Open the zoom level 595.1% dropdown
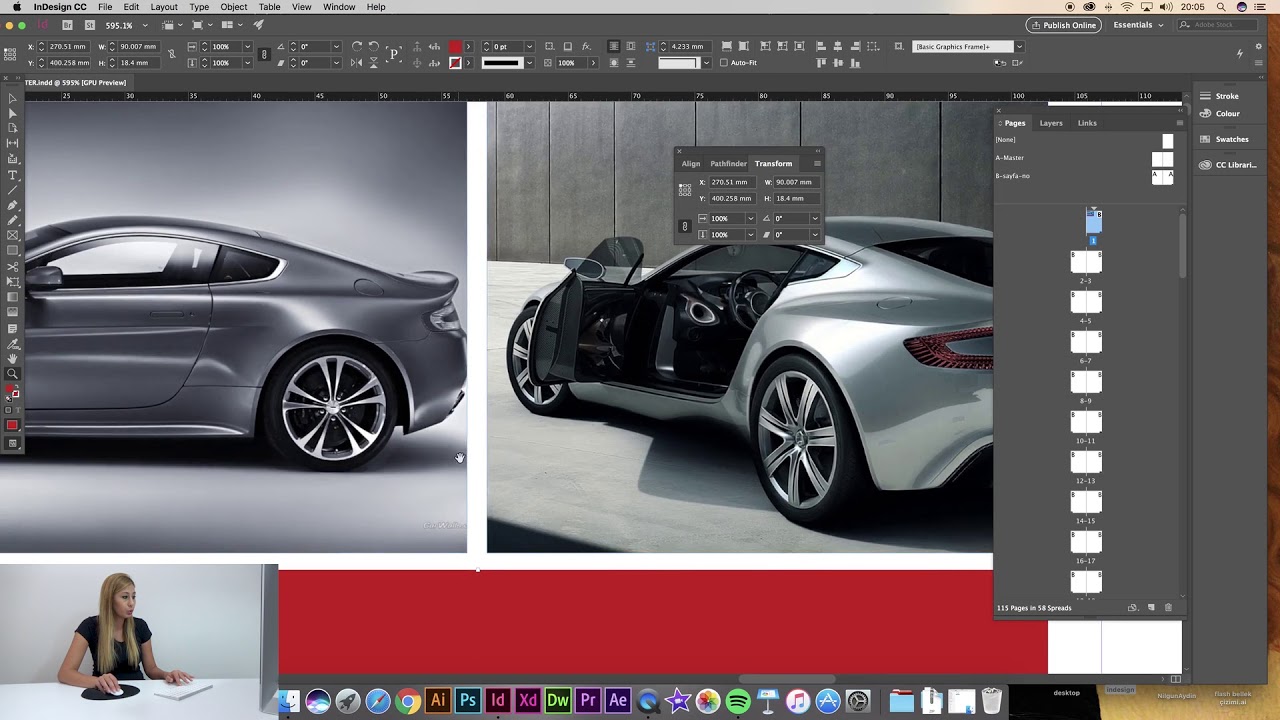This screenshot has height=720, width=1280. tap(145, 25)
